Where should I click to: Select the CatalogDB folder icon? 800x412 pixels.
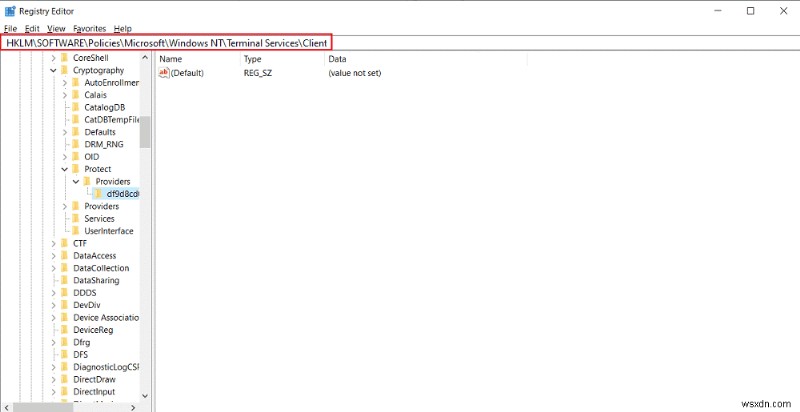(76, 107)
